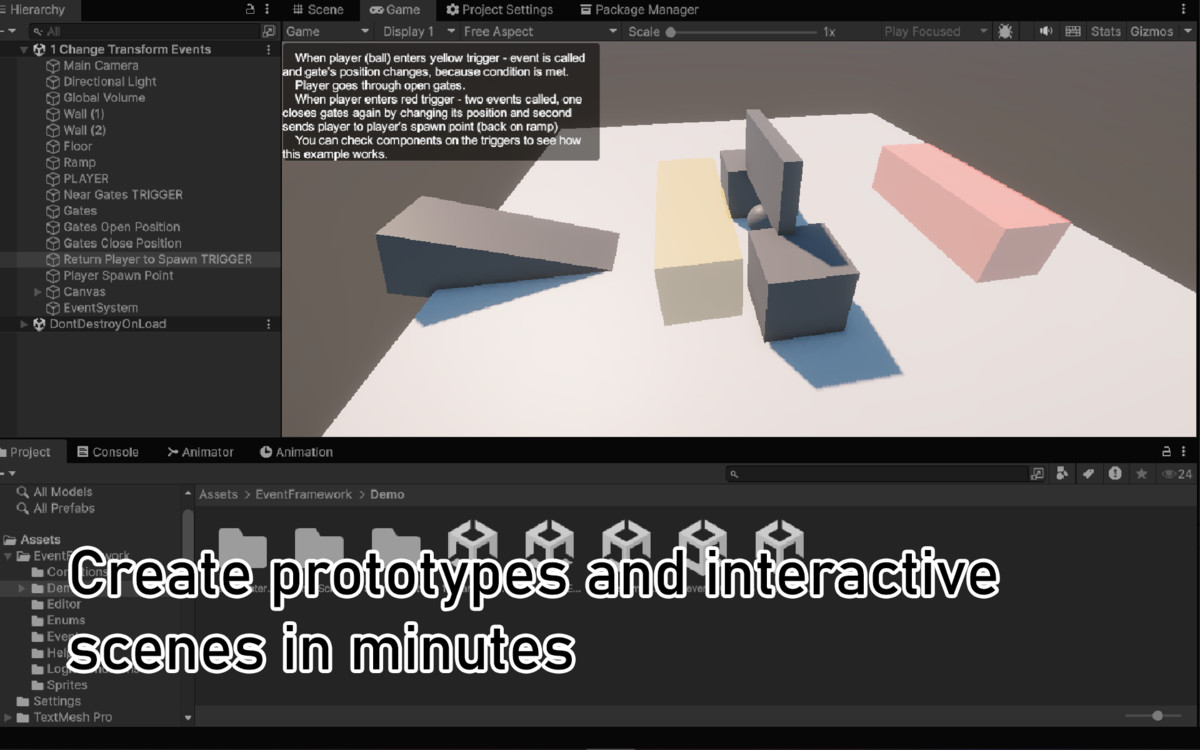Open the Gizmos dropdown arrow

tap(1186, 31)
